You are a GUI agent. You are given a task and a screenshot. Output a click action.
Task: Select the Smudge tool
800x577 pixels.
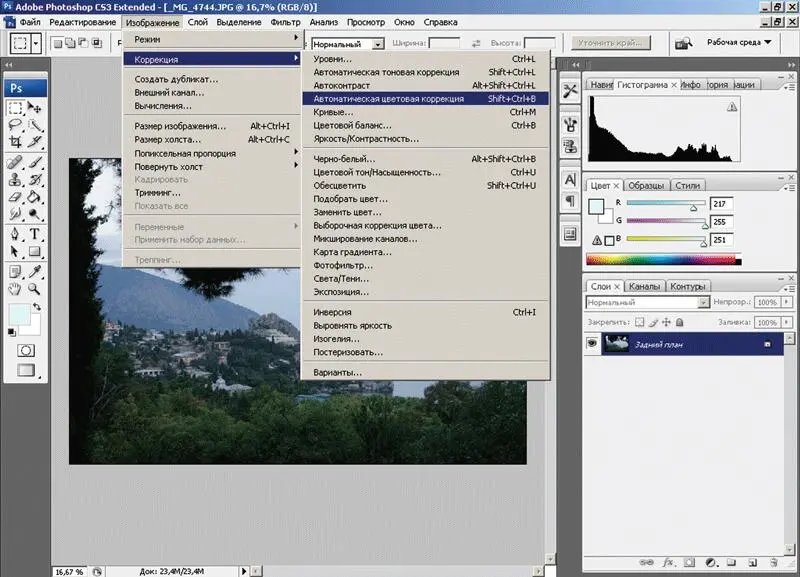tap(15, 214)
